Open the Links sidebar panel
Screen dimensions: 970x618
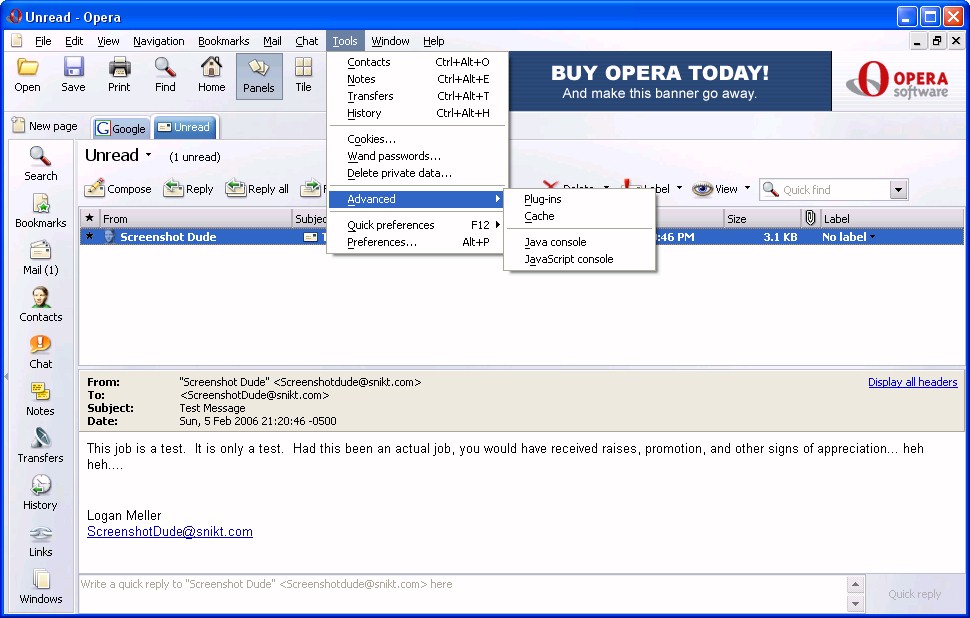[41, 540]
